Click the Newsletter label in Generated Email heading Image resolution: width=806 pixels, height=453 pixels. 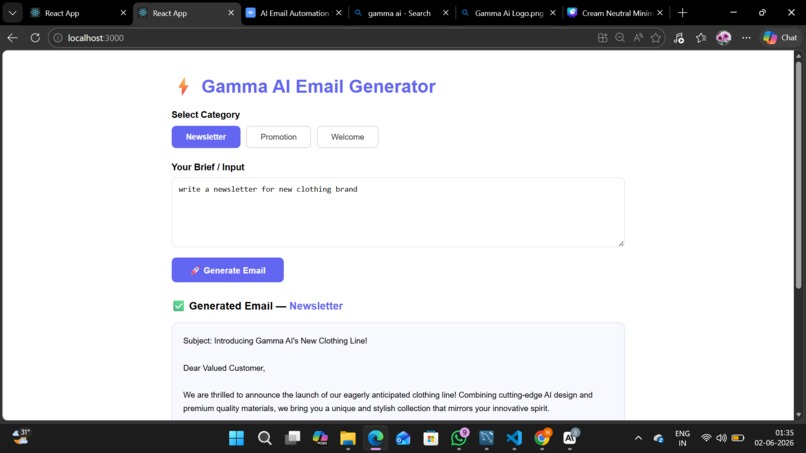[x=316, y=306]
